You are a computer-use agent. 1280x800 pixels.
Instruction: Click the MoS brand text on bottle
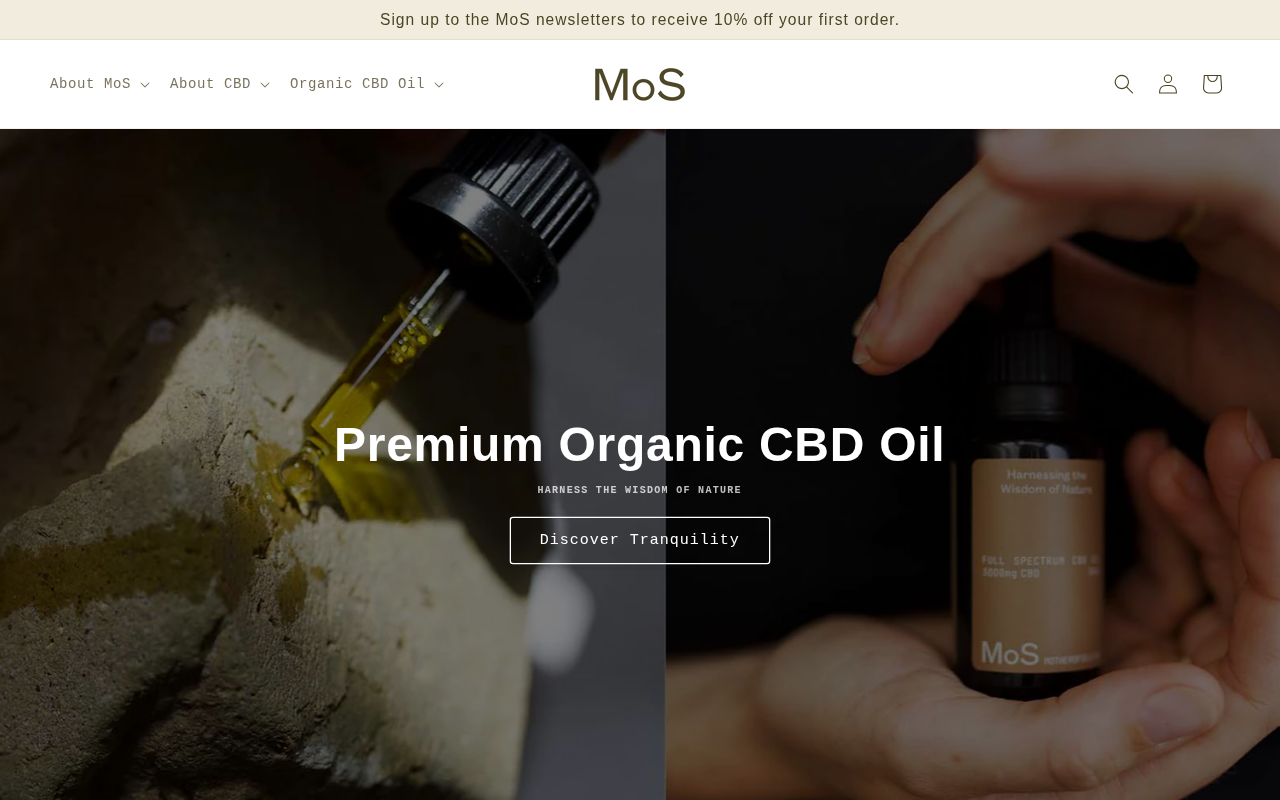(1009, 654)
